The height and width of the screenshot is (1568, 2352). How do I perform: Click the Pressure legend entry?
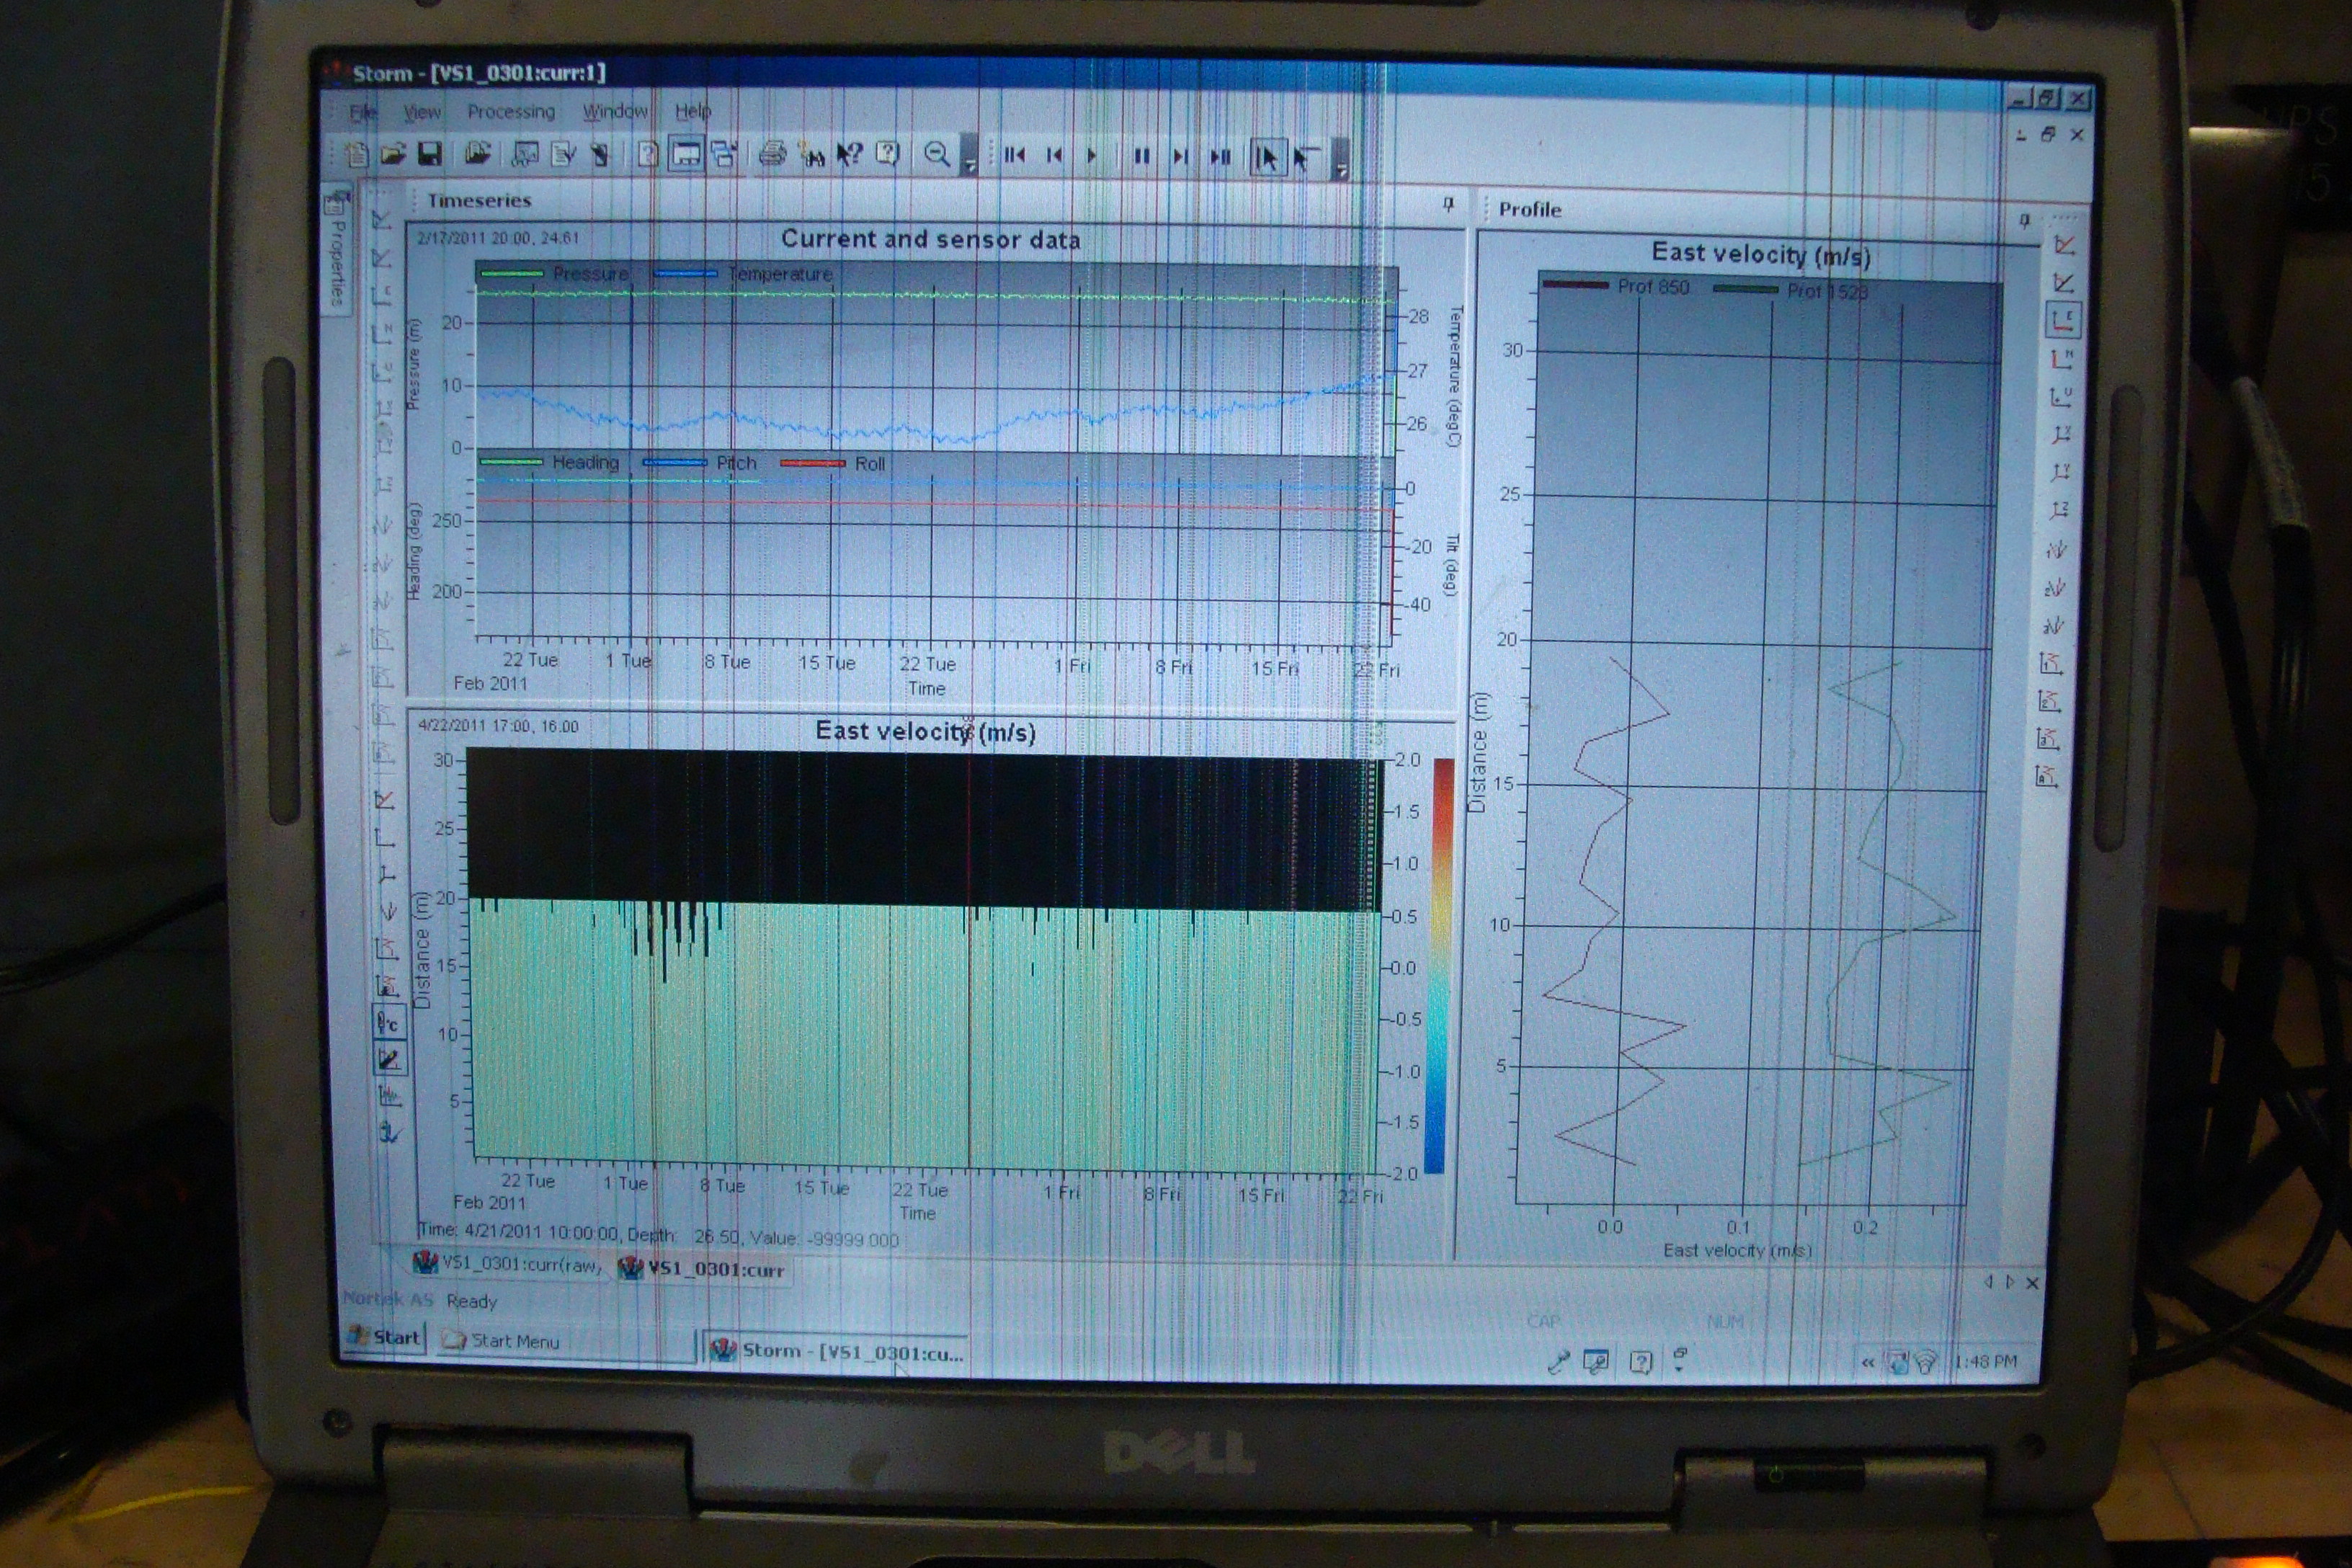coord(555,273)
